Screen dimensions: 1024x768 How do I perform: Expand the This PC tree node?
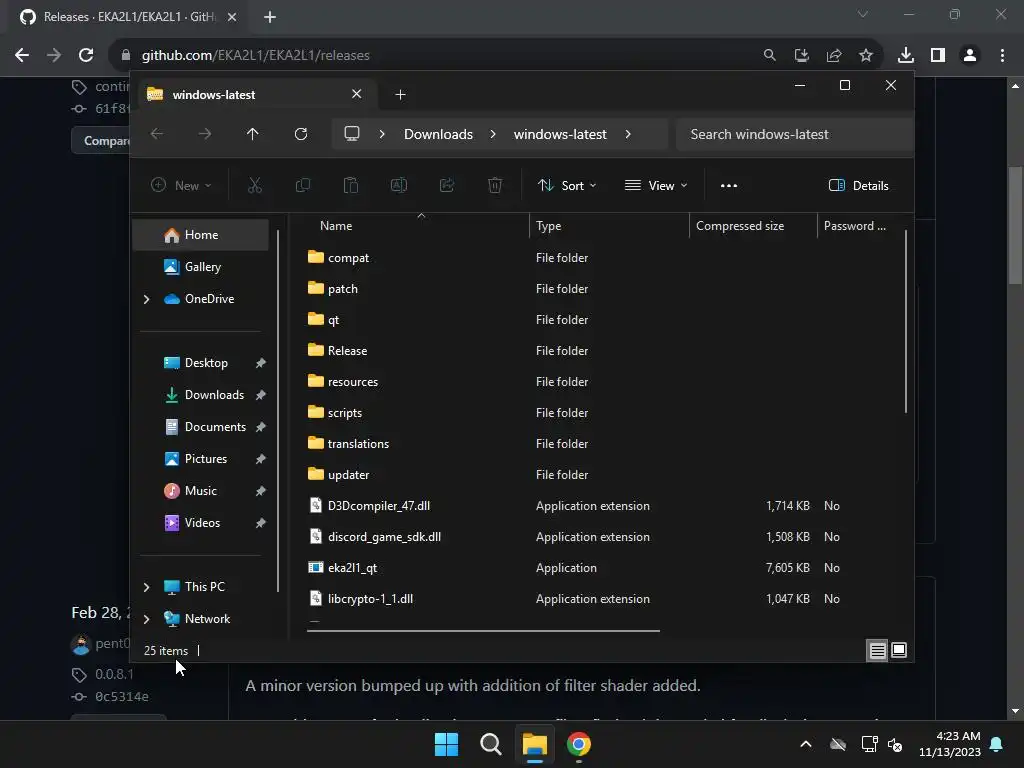point(146,587)
